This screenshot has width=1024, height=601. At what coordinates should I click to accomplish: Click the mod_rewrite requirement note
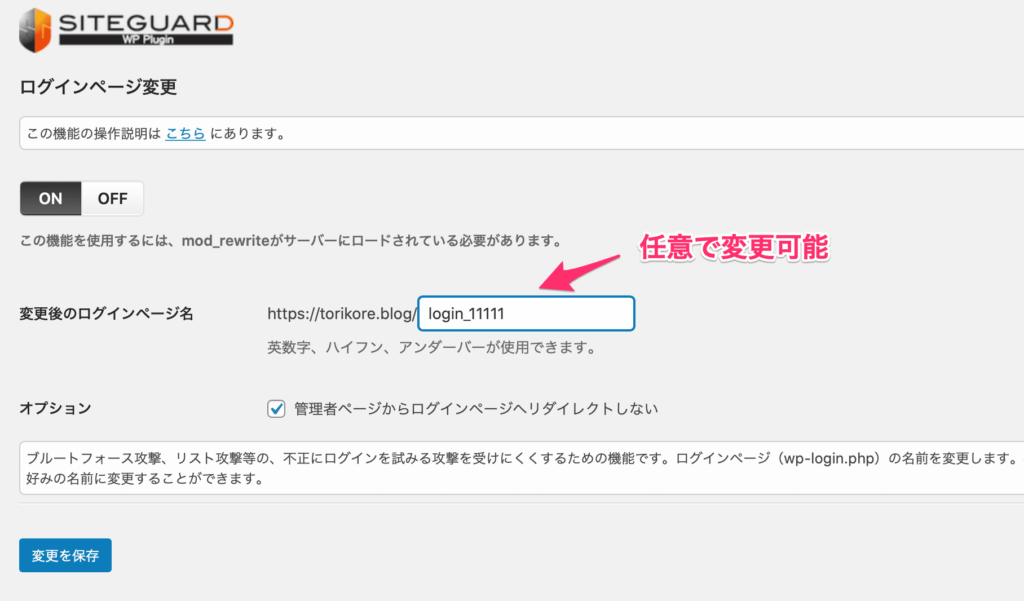(290, 241)
